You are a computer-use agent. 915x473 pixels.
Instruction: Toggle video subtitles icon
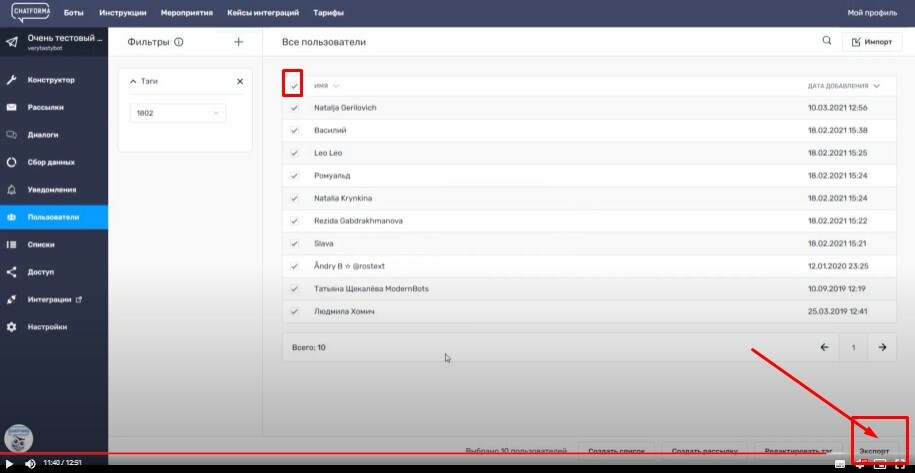coord(840,464)
